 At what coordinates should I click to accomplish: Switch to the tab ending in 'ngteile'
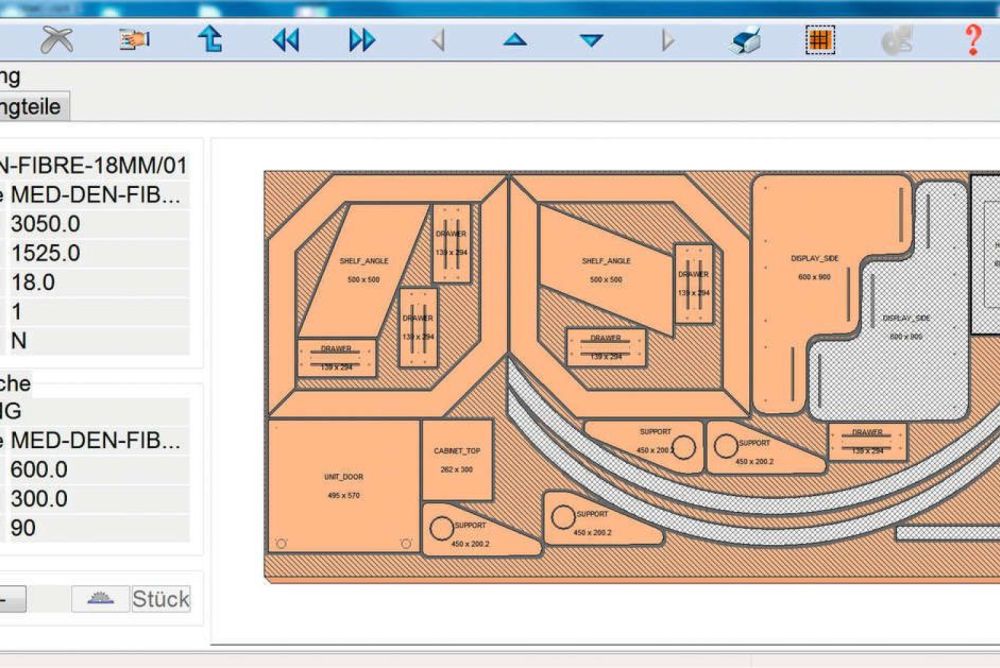click(33, 106)
